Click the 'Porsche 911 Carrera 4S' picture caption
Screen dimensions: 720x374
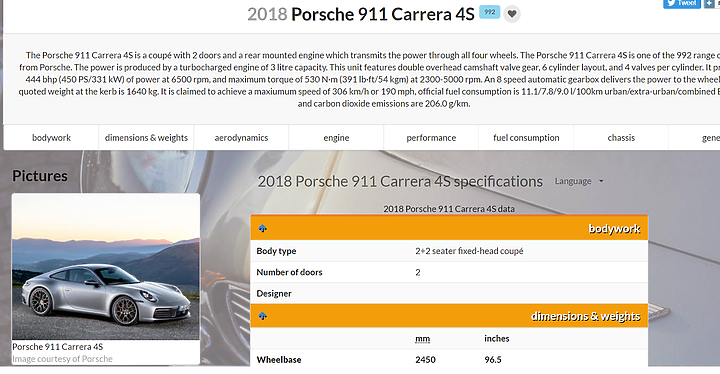coord(57,346)
